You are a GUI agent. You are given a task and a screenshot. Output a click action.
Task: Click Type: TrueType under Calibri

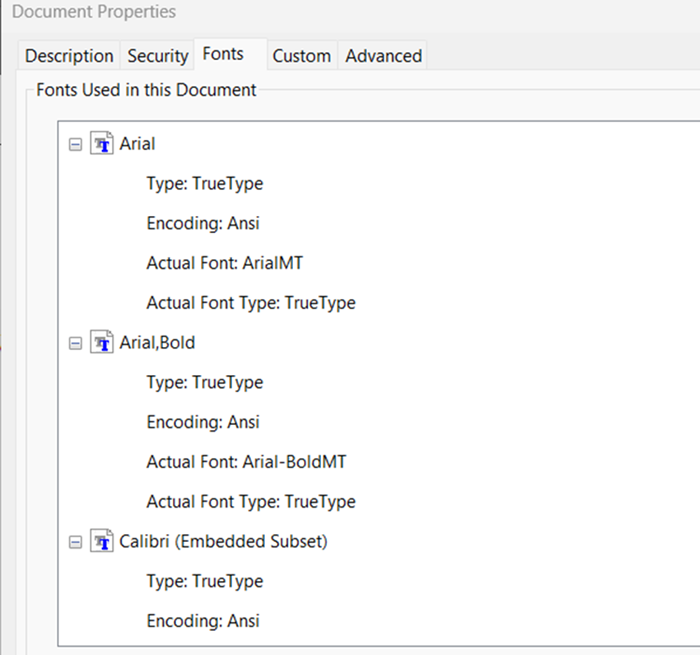(x=204, y=581)
